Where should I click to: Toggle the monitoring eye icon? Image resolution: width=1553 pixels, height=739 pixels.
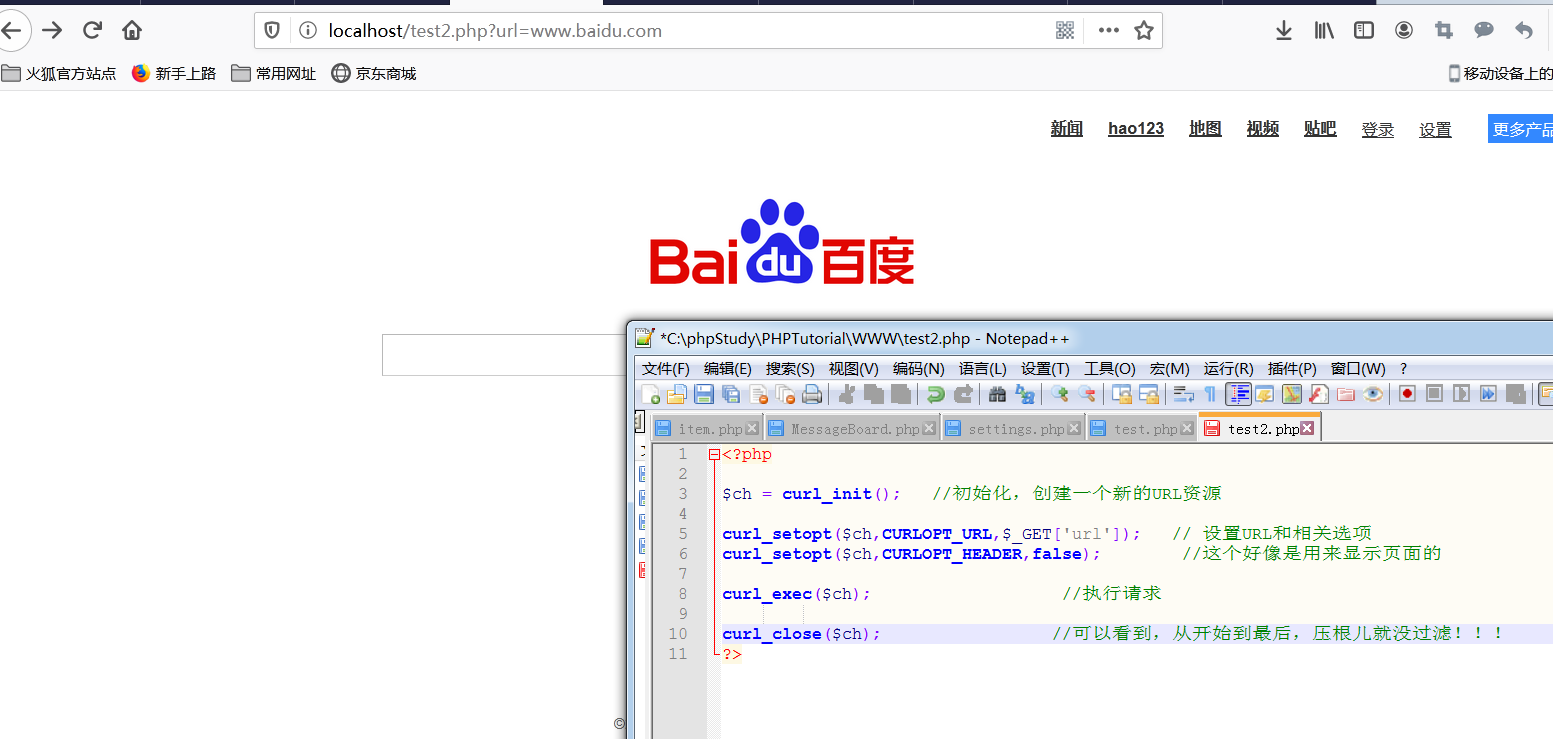pyautogui.click(x=1373, y=394)
